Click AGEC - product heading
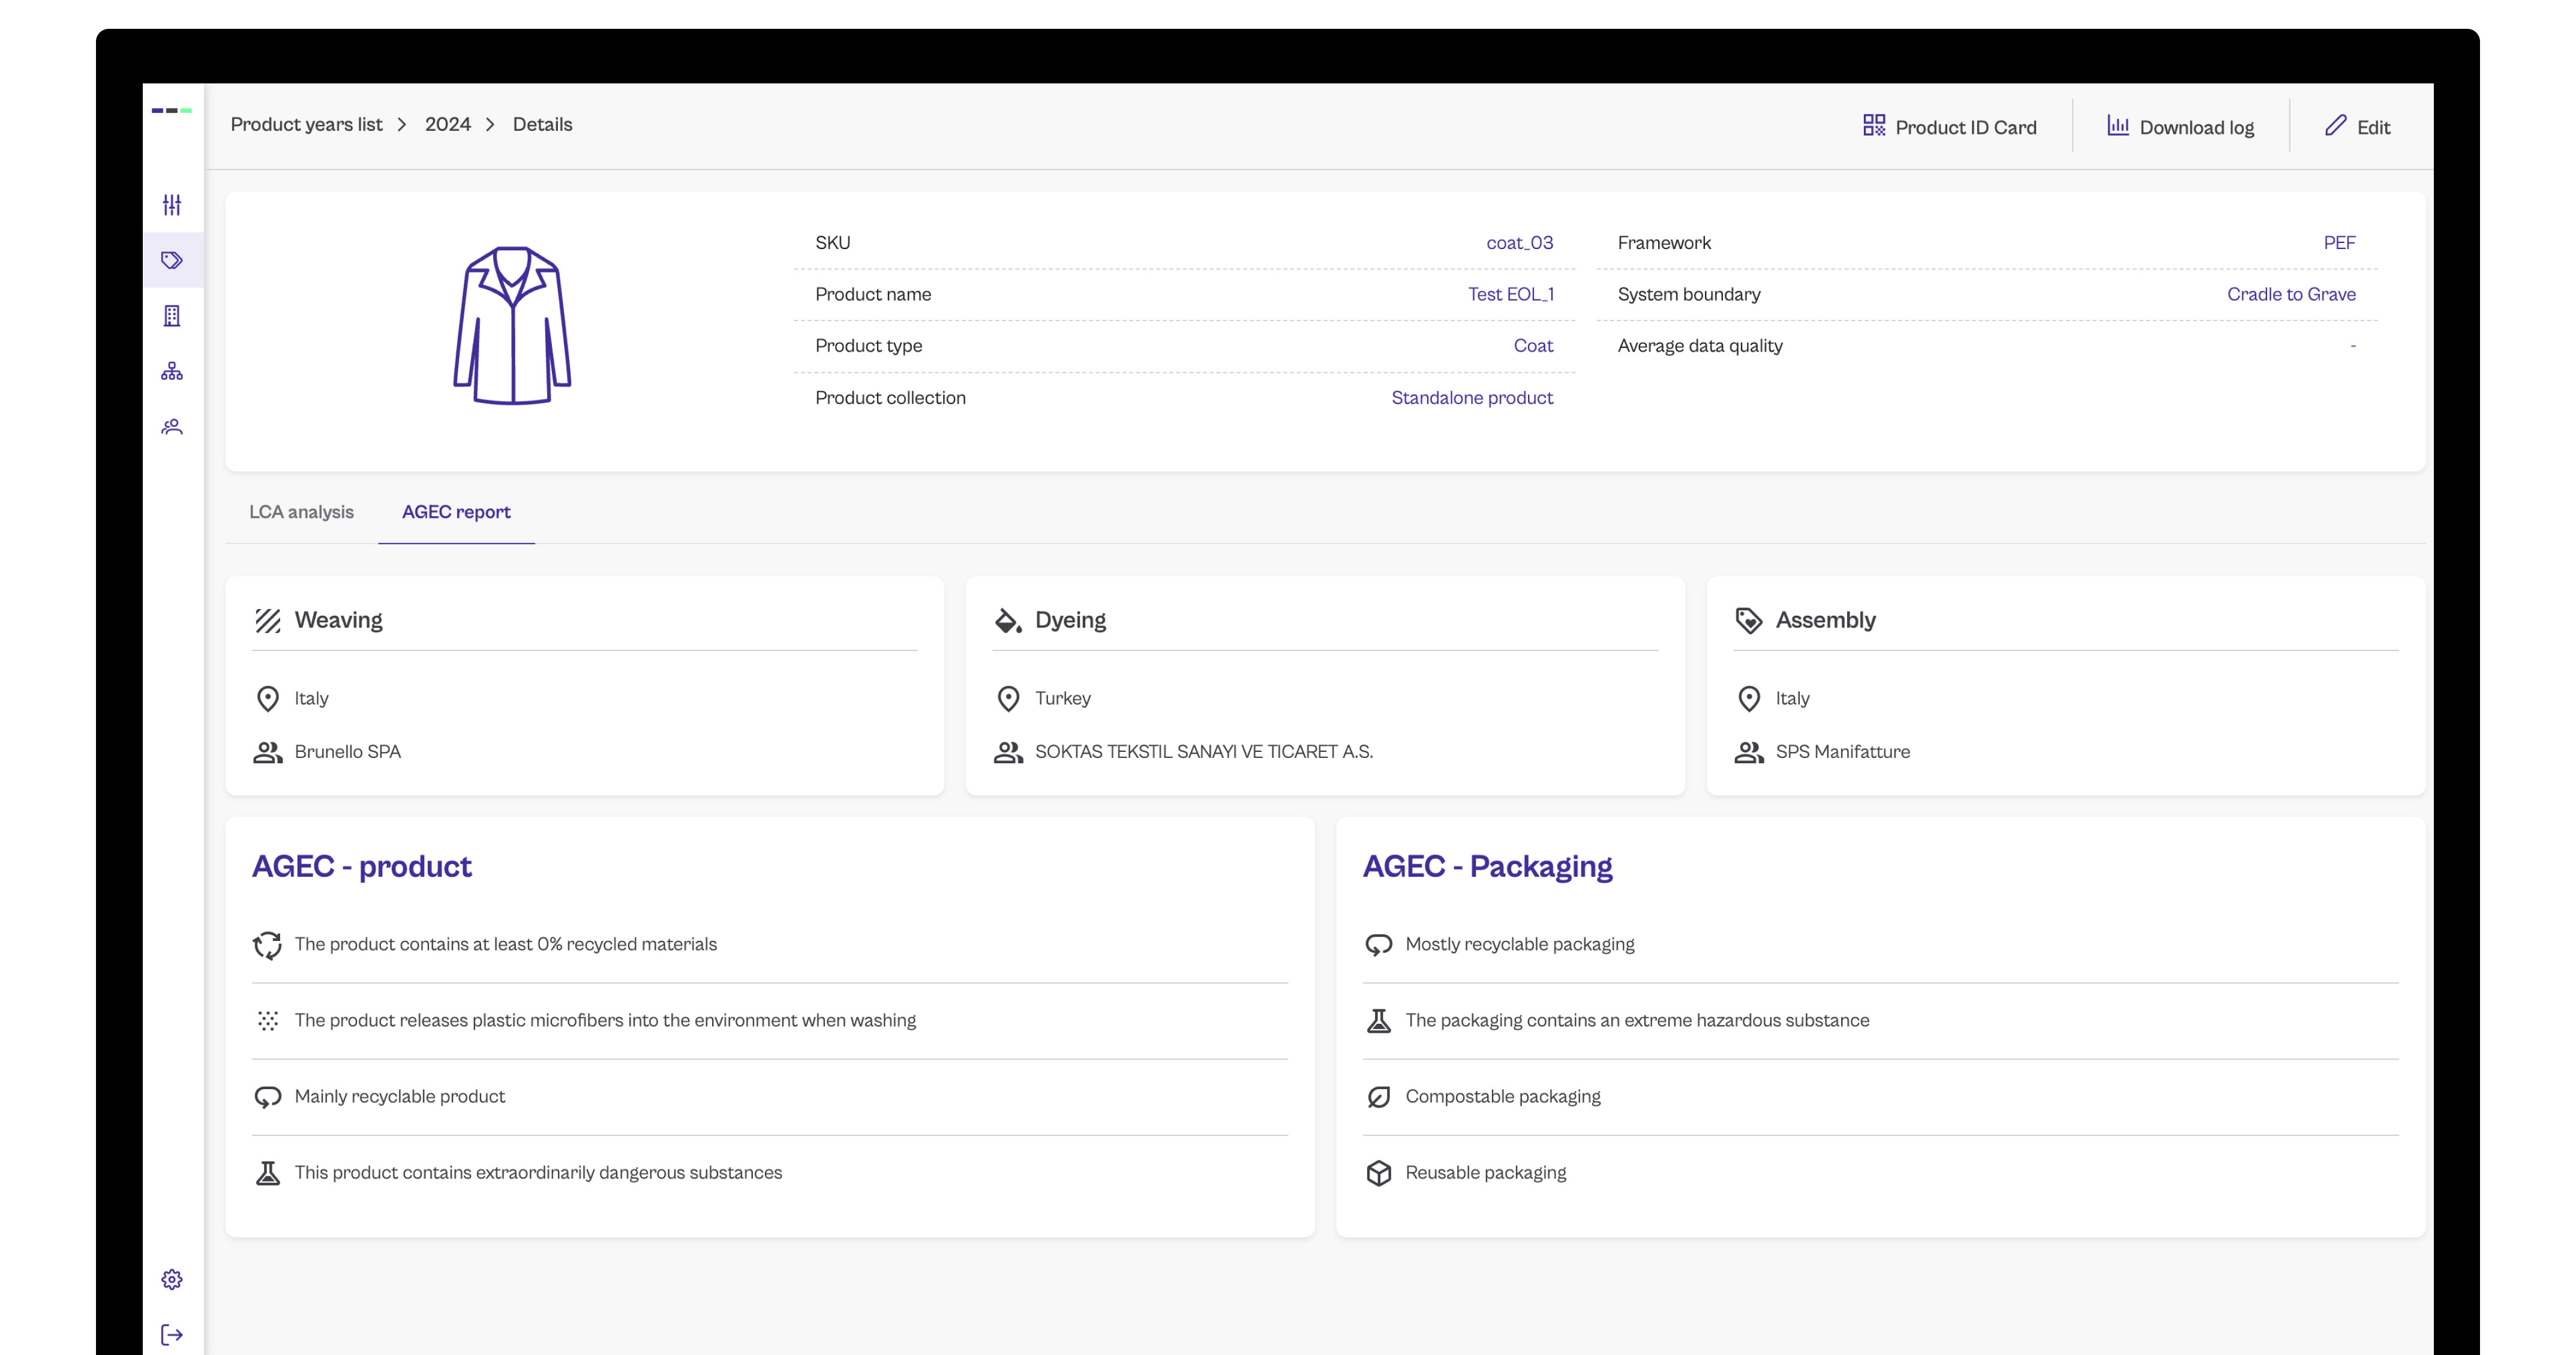The width and height of the screenshot is (2576, 1355). pyautogui.click(x=361, y=866)
